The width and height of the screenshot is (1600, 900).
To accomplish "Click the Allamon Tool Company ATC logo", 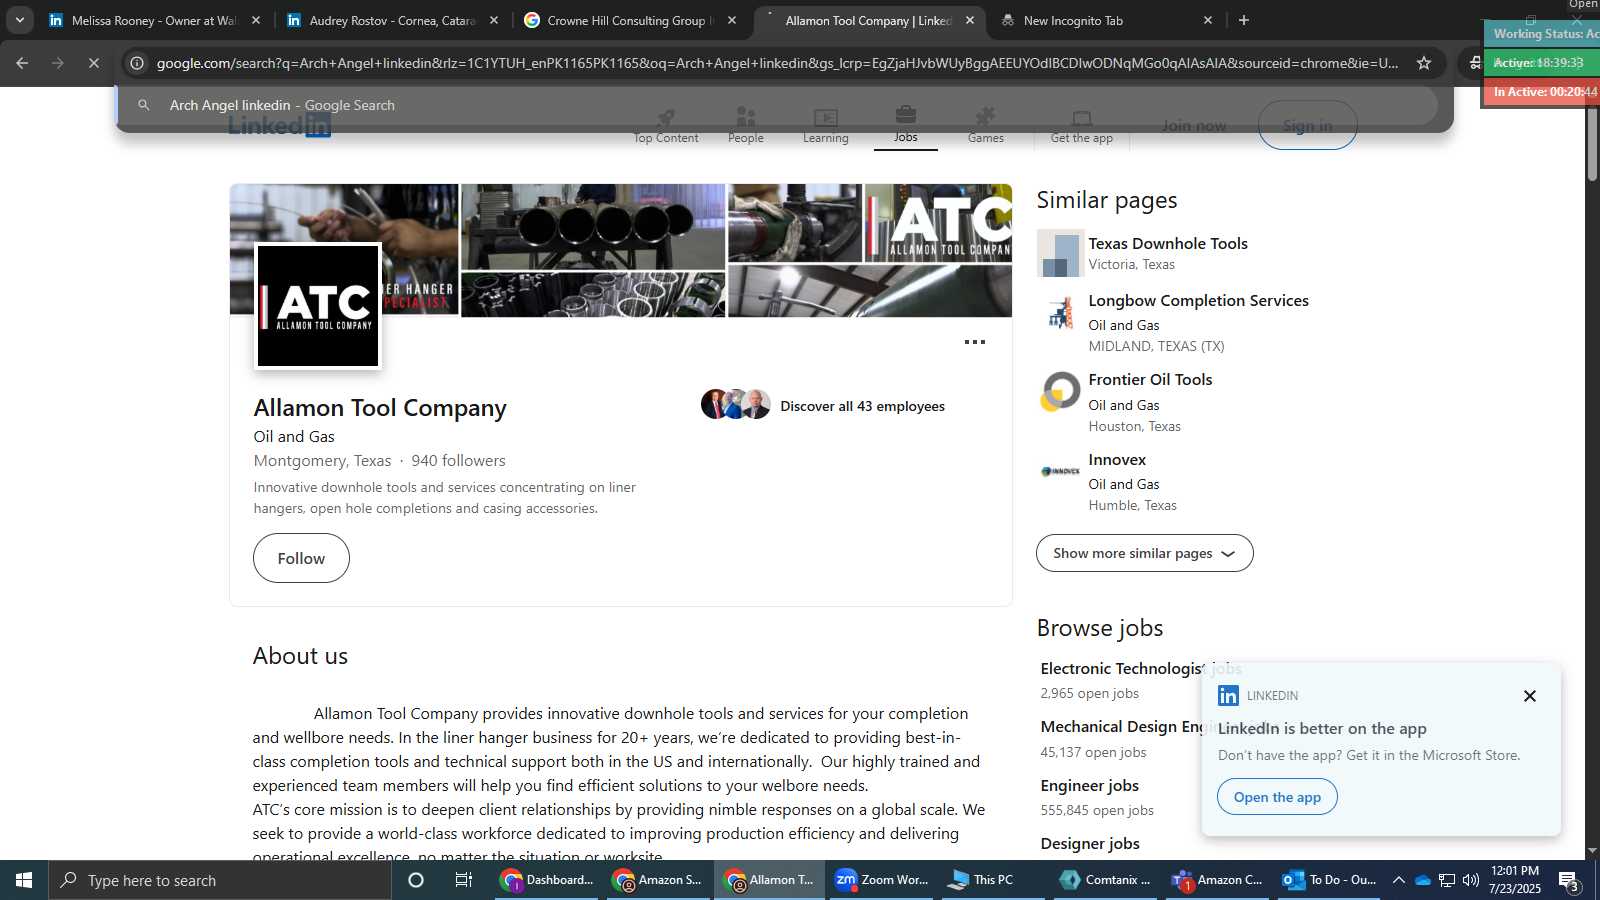I will point(318,306).
